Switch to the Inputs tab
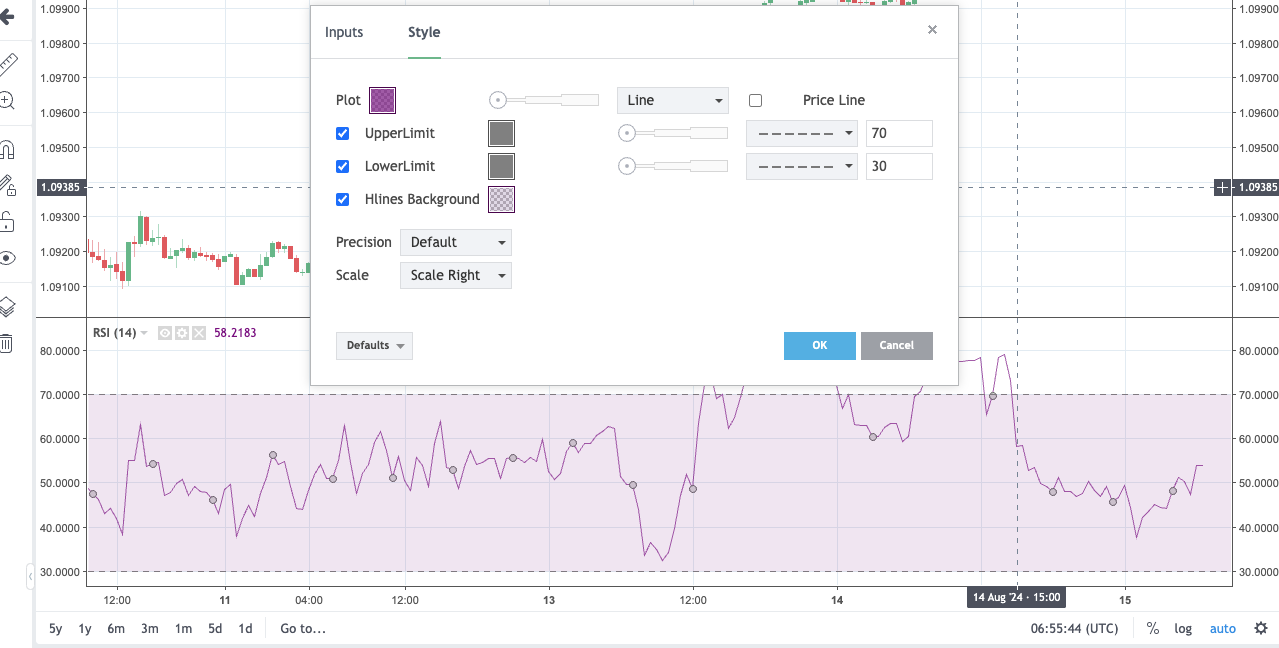Image resolution: width=1279 pixels, height=648 pixels. pyautogui.click(x=344, y=32)
